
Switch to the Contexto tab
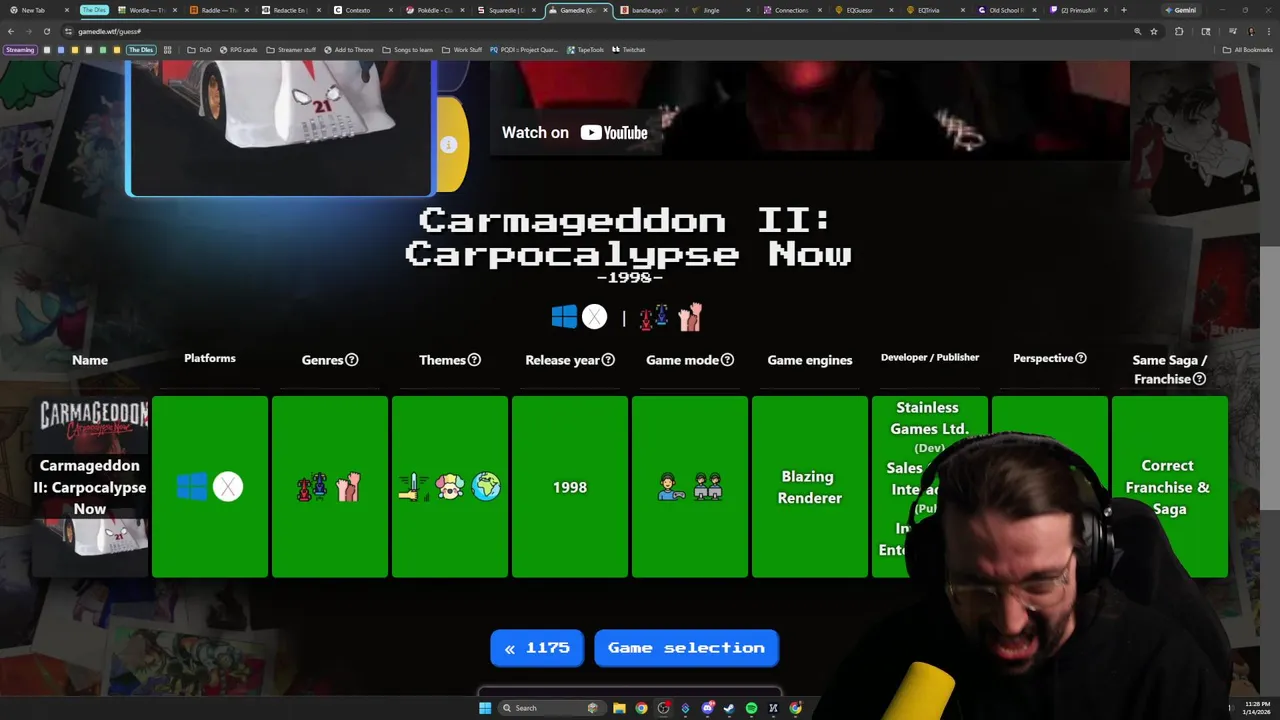click(x=363, y=10)
